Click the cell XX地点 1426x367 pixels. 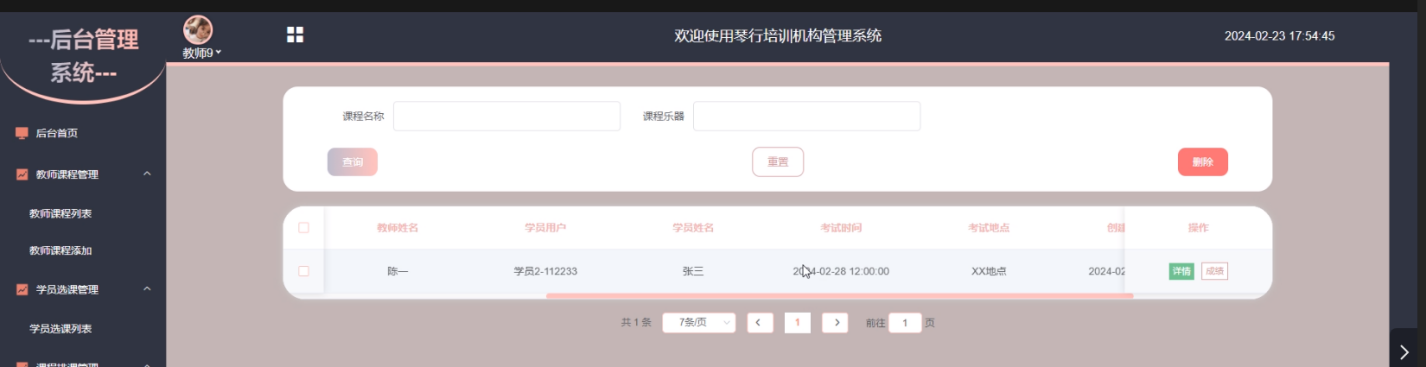[989, 271]
